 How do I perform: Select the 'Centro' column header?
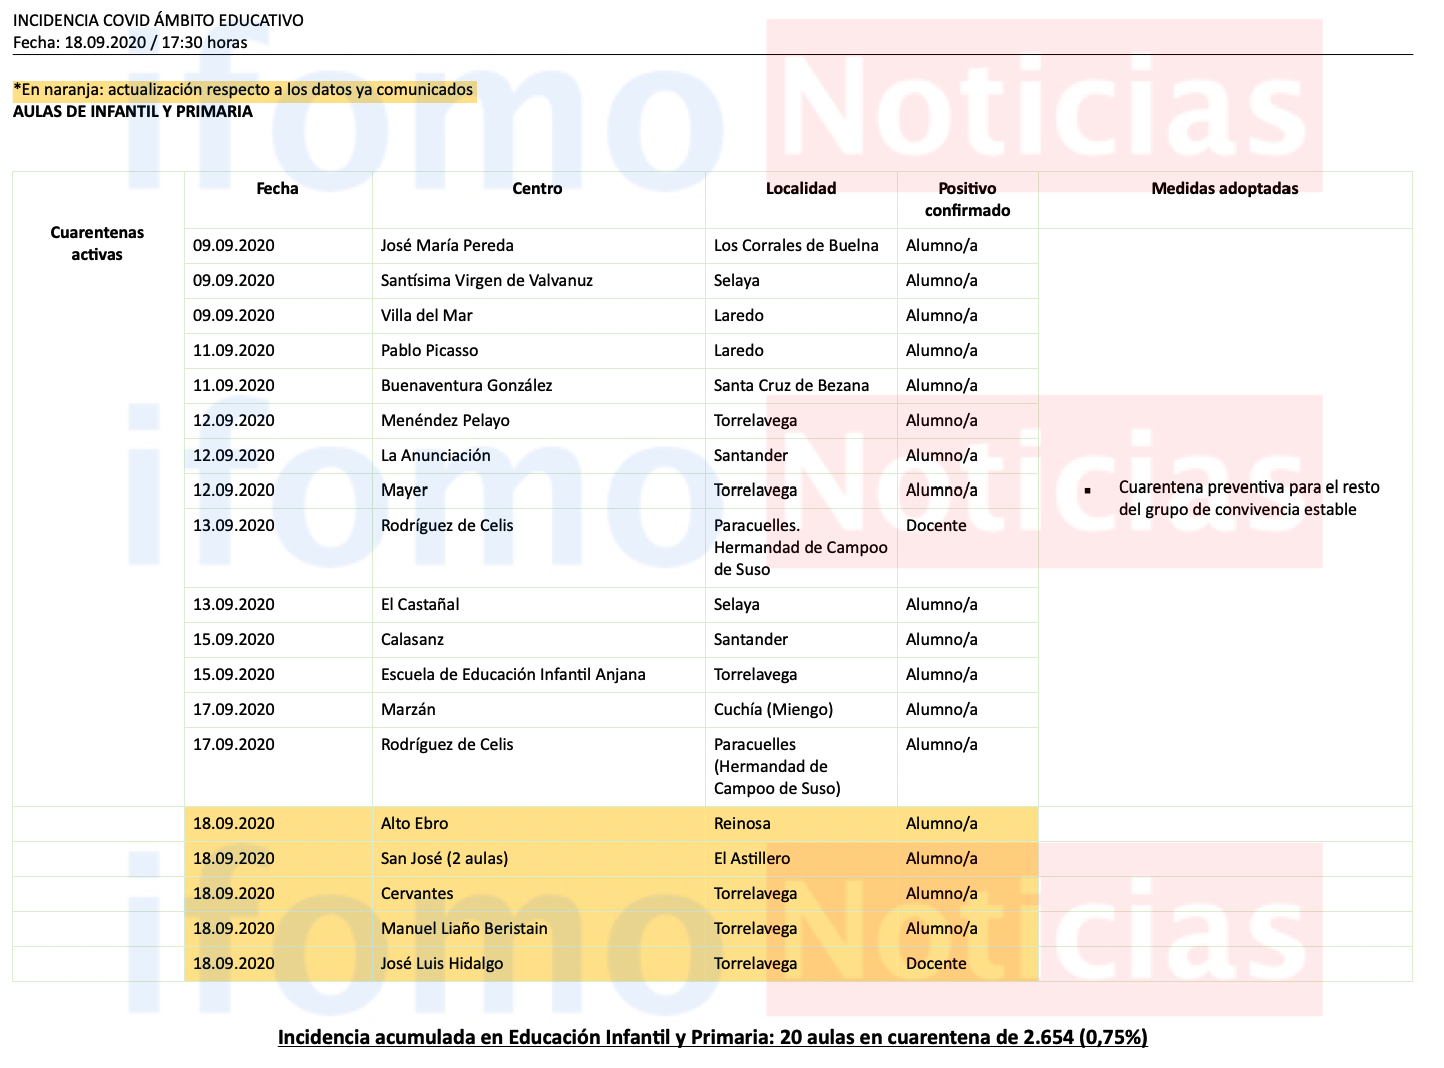537,188
